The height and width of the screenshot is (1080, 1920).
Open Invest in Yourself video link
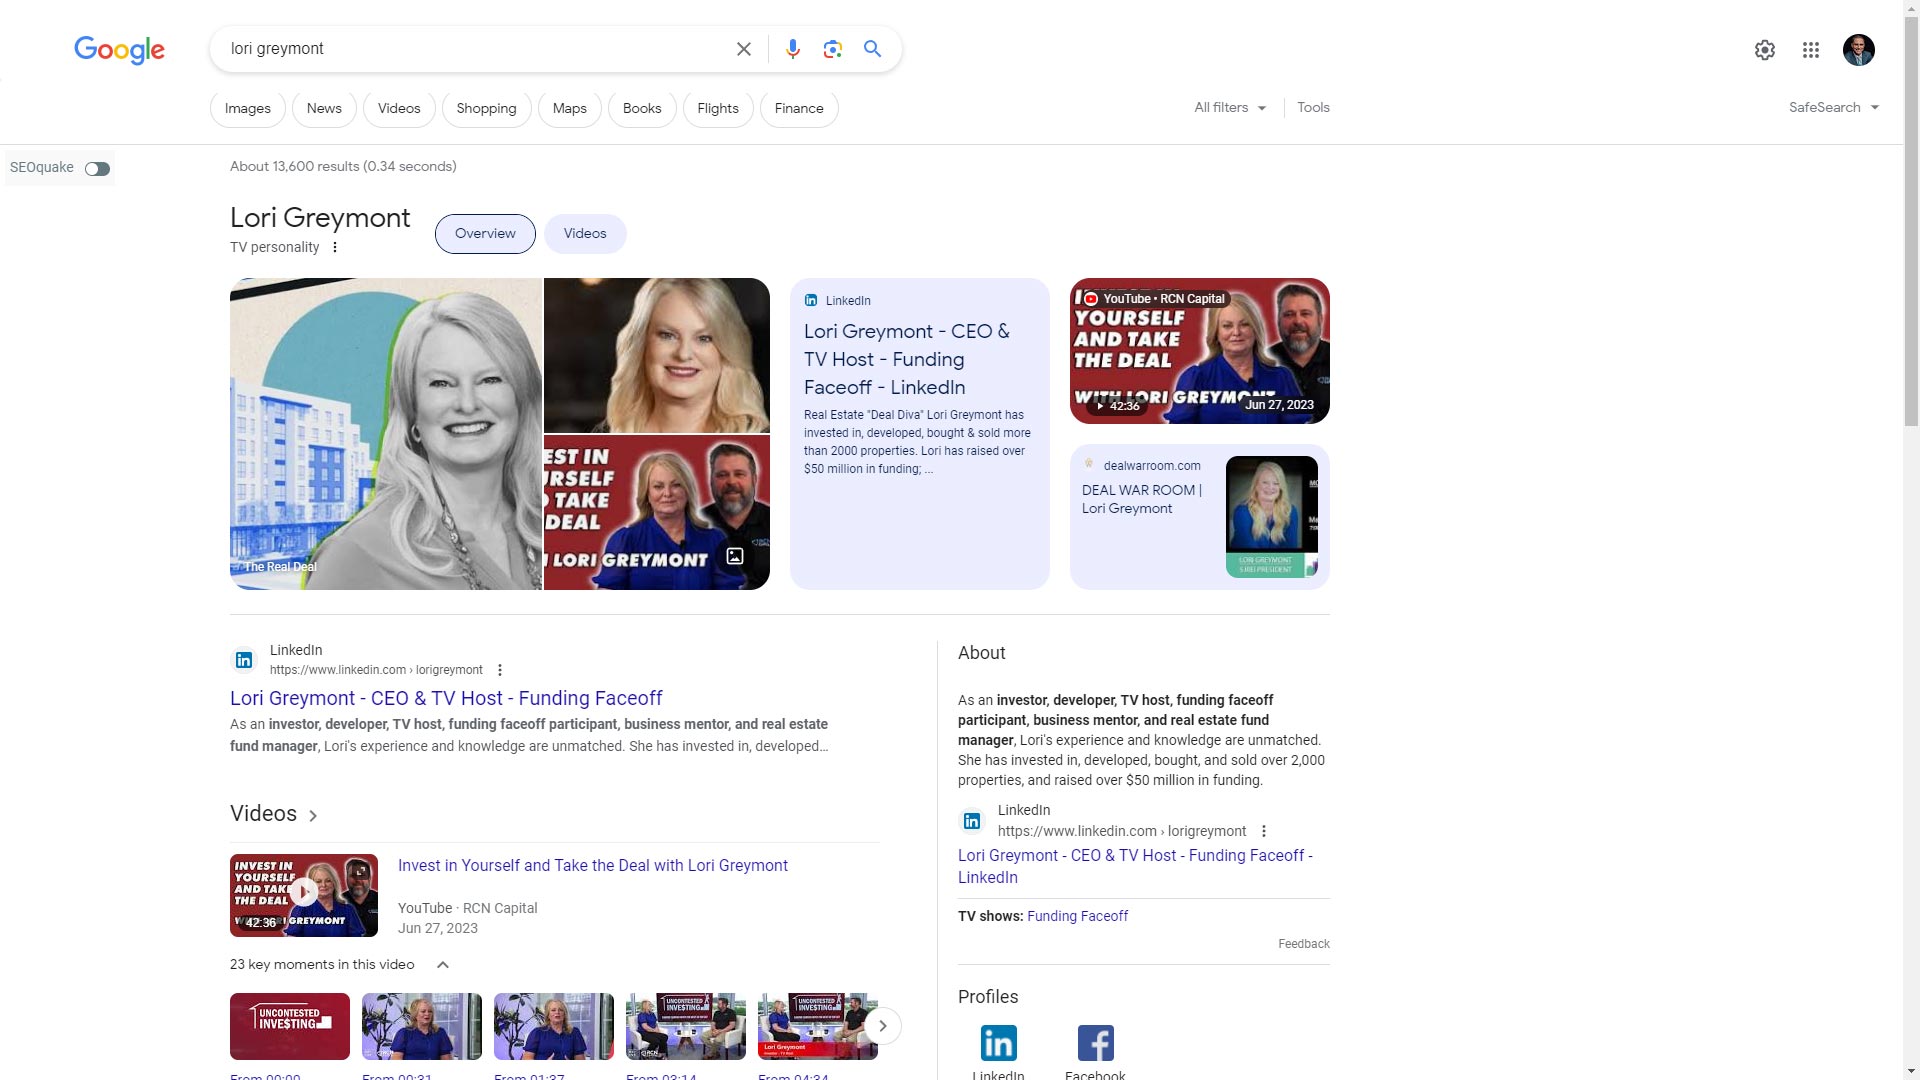pos(593,866)
